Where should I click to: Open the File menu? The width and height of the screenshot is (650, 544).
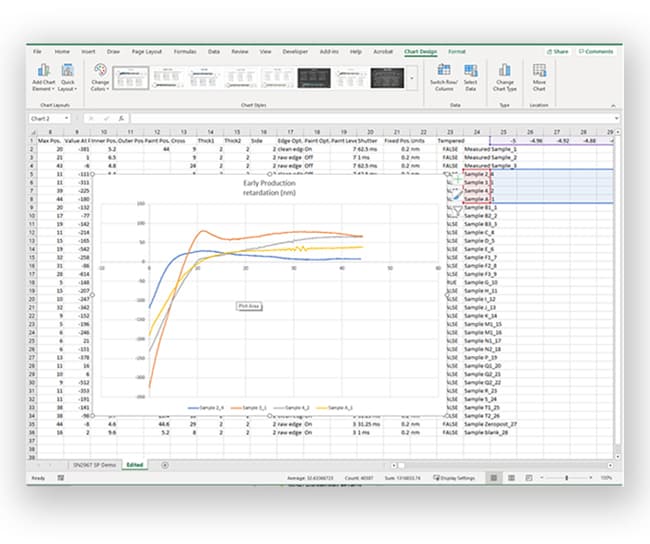click(x=37, y=51)
